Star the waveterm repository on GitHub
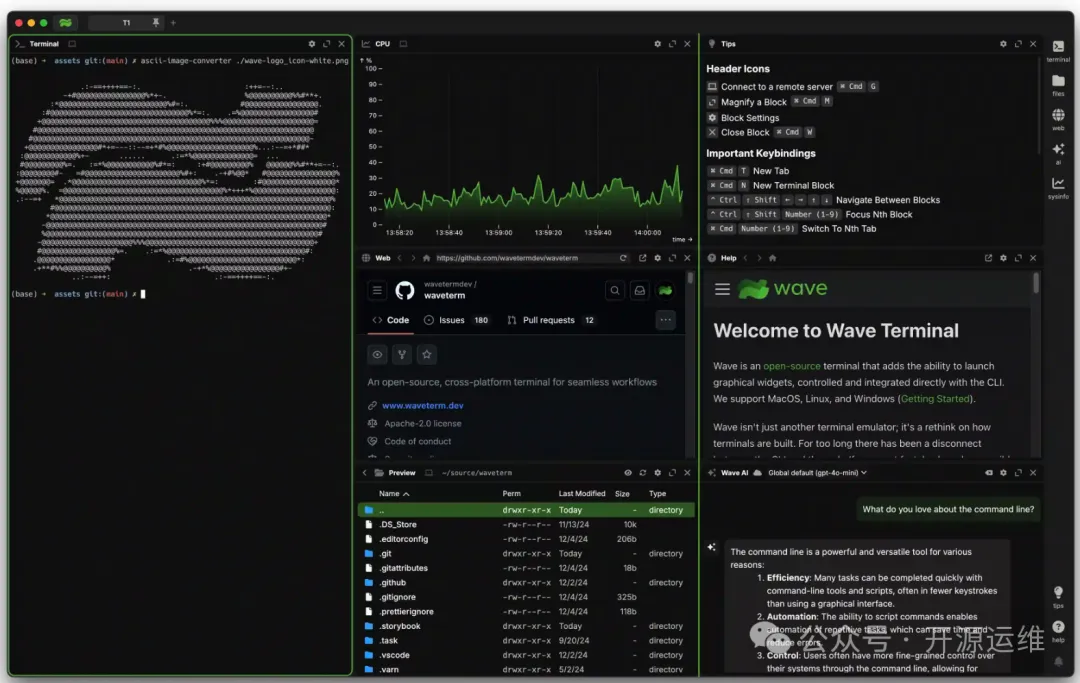 (x=427, y=354)
